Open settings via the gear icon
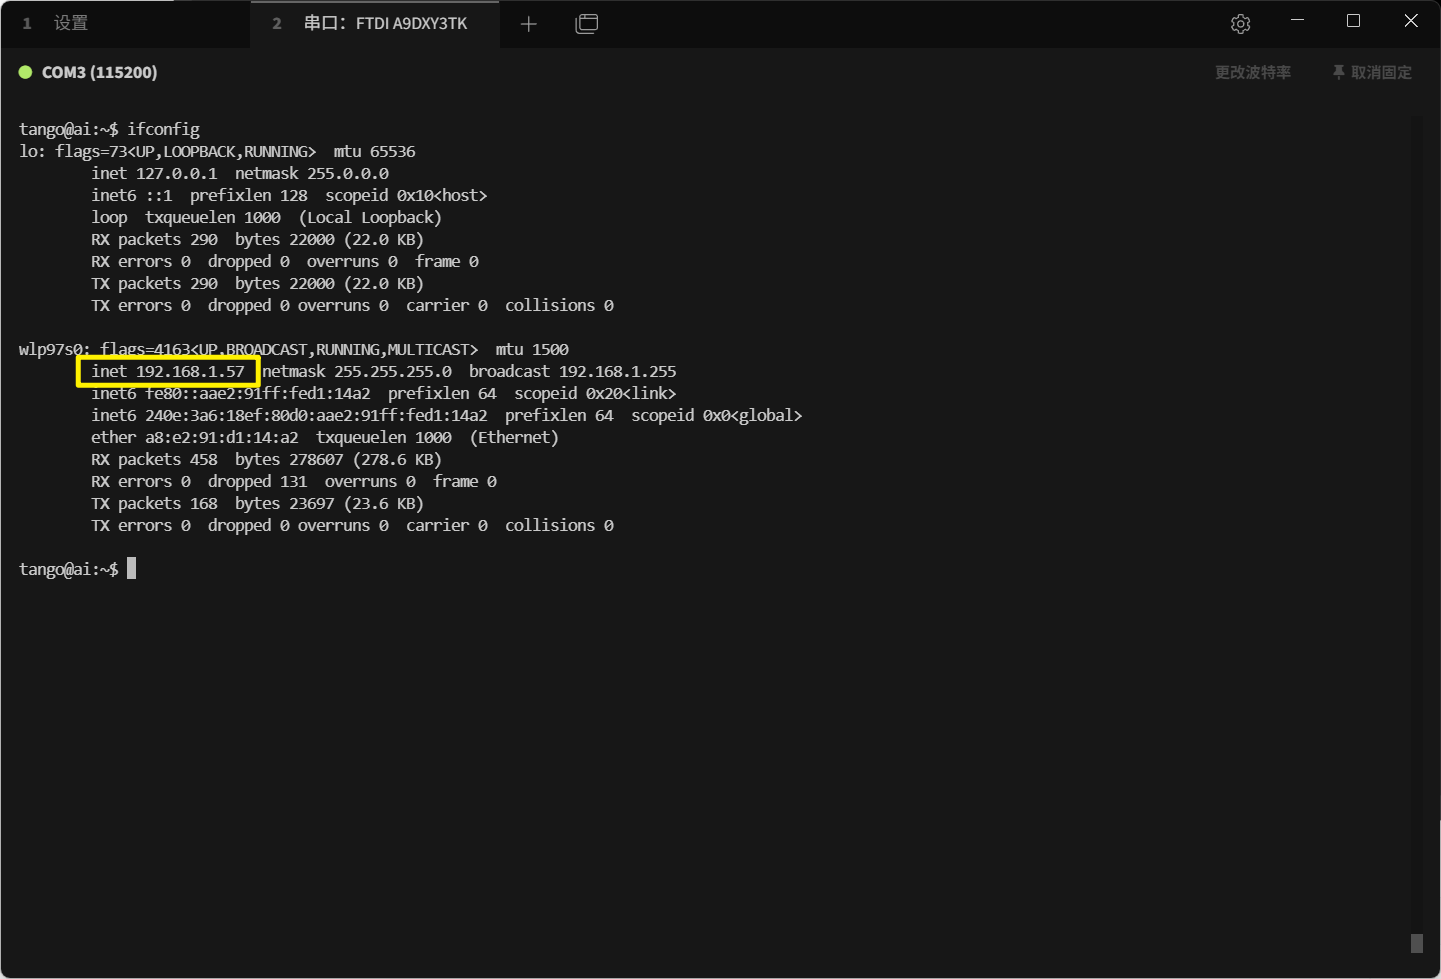Viewport: 1441px width, 979px height. pos(1240,24)
